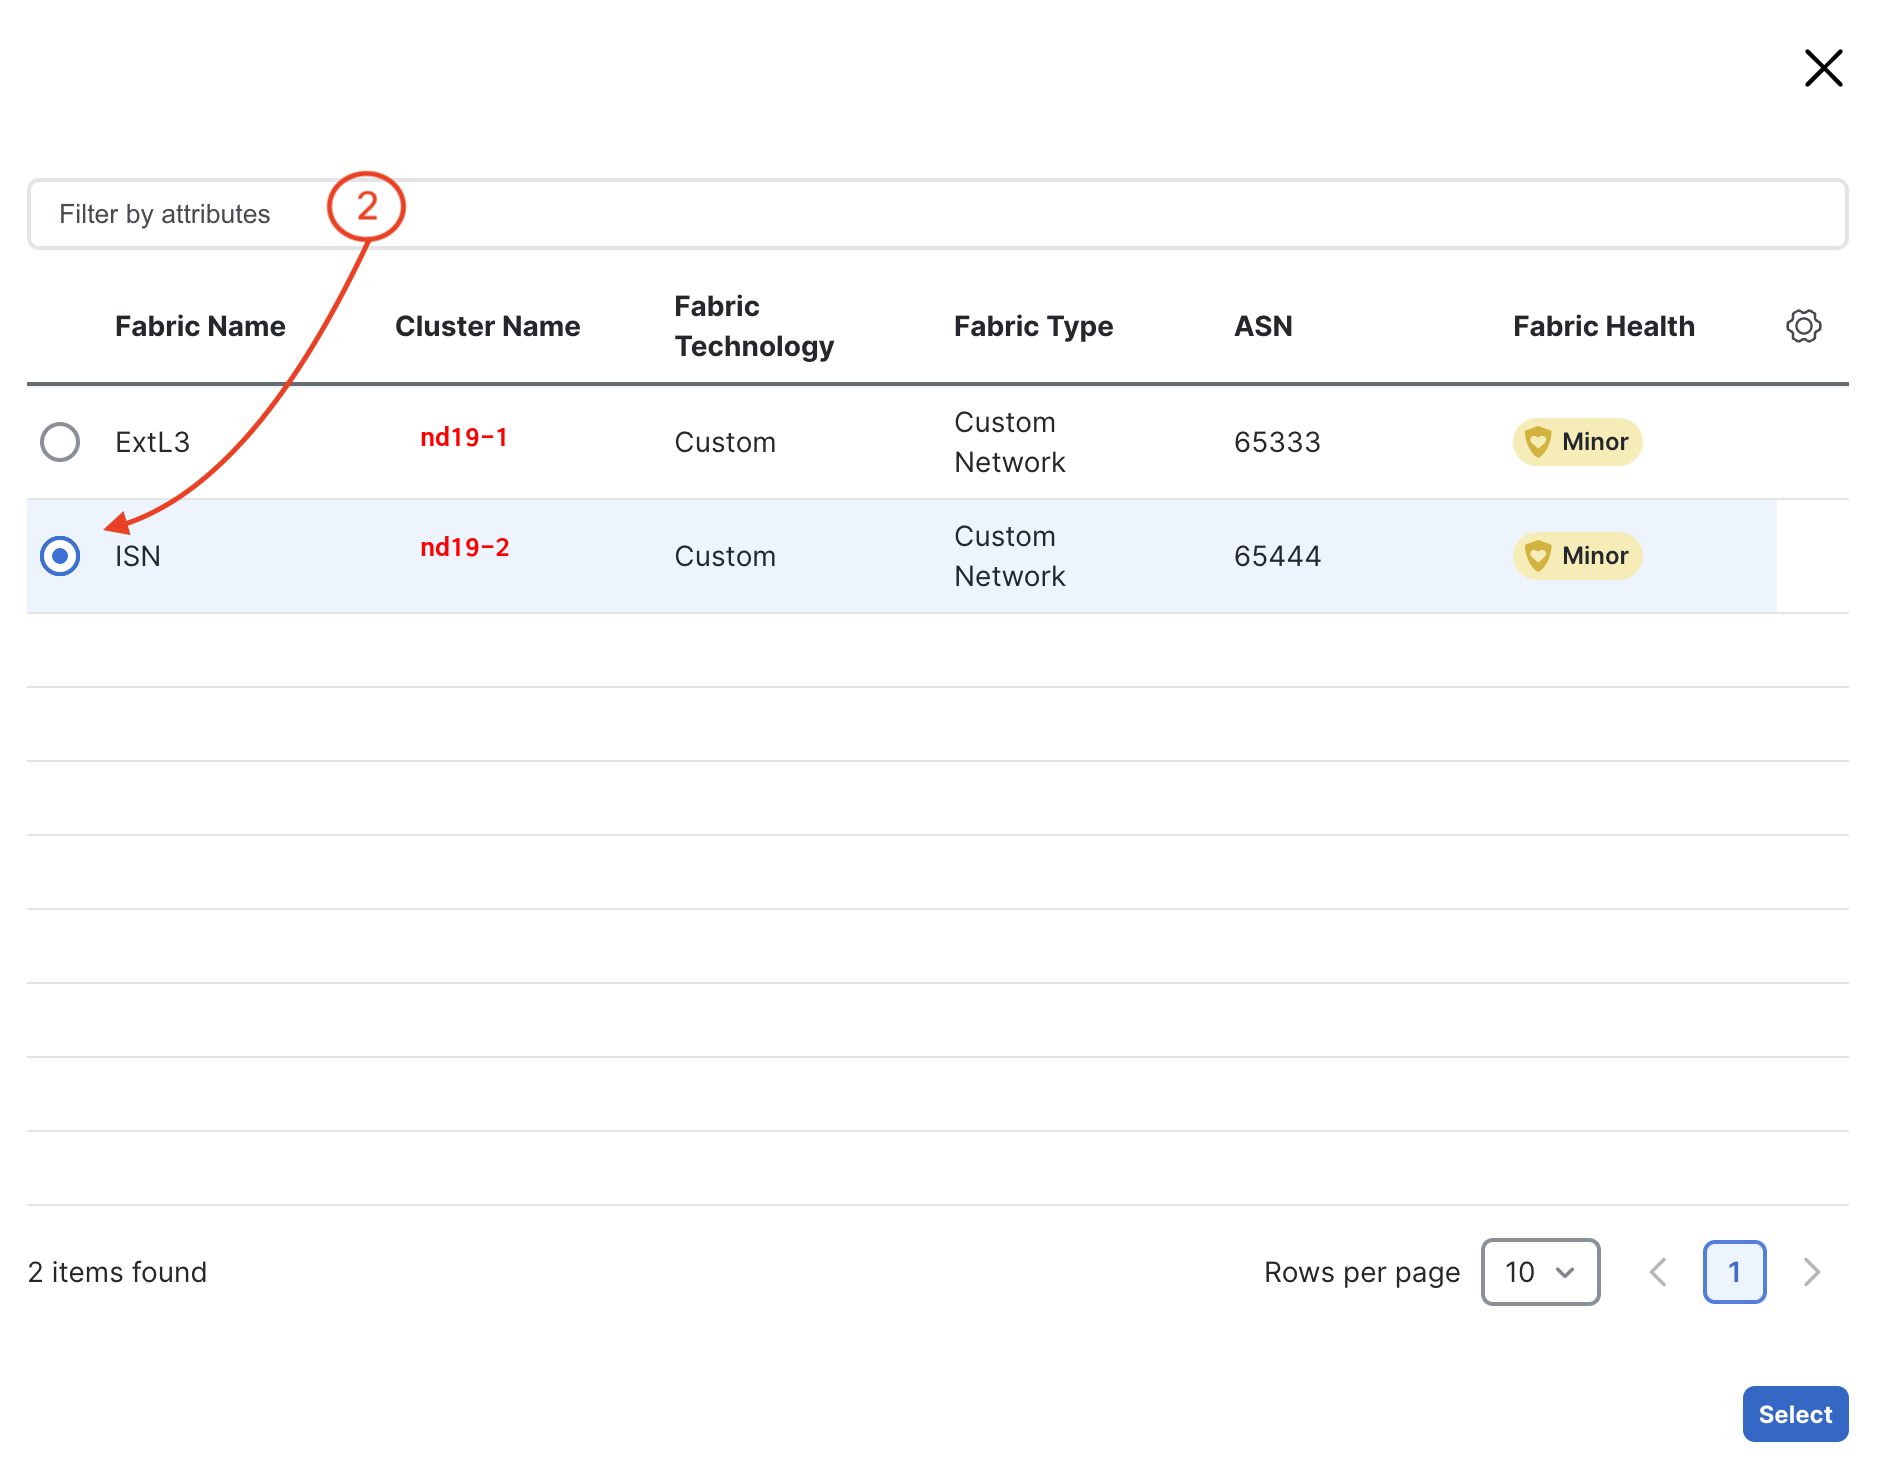Go to the previous page arrow
This screenshot has width=1880, height=1472.
point(1658,1272)
